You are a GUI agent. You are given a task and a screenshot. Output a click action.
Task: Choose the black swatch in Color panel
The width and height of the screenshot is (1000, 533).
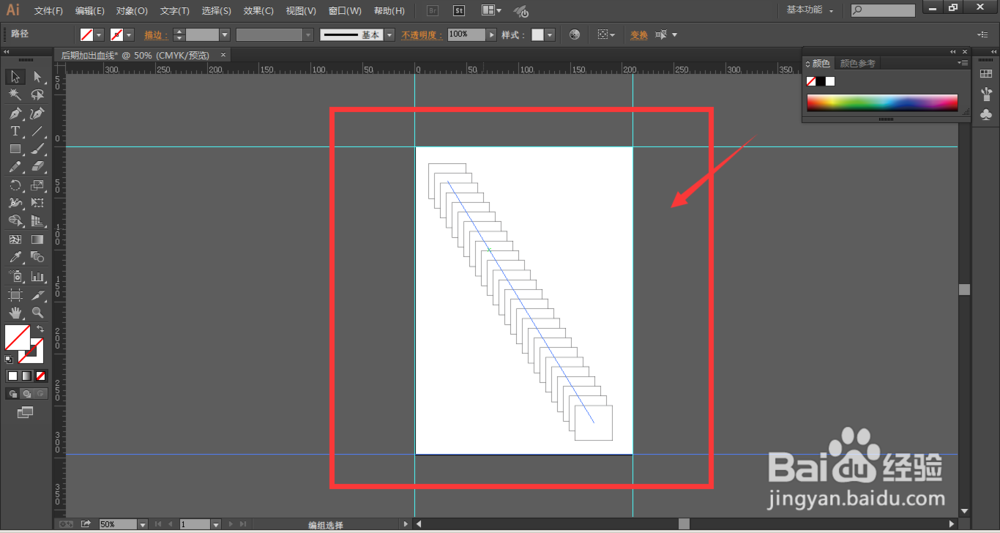point(821,82)
